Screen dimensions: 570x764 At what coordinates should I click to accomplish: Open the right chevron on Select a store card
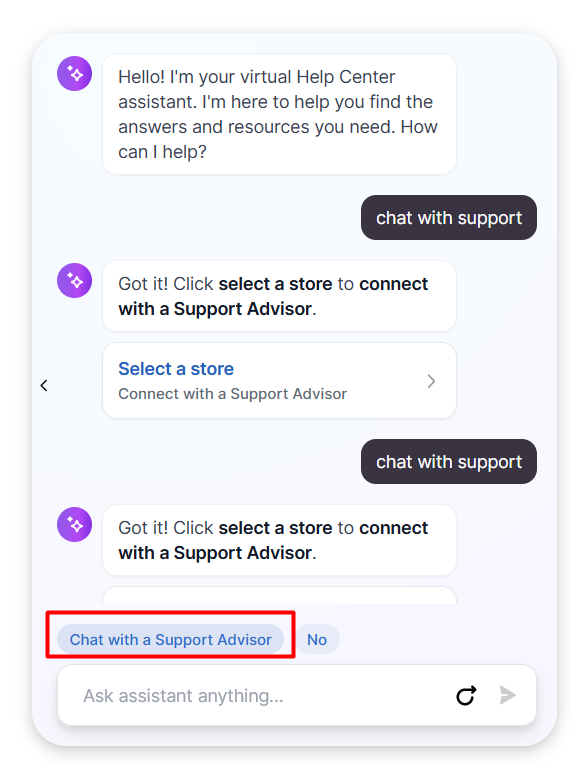[x=431, y=381]
